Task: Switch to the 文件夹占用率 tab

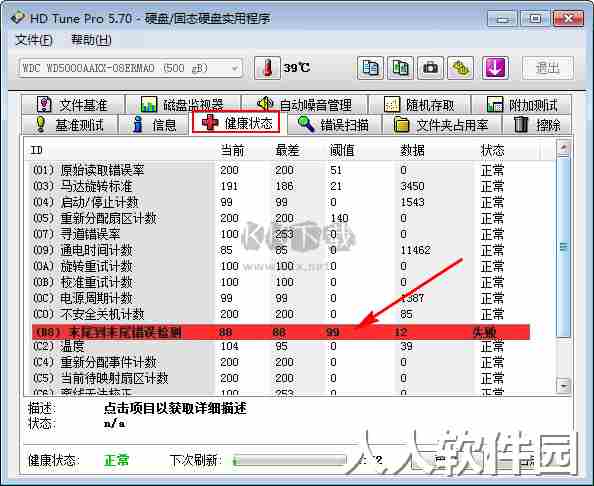Action: [x=442, y=125]
